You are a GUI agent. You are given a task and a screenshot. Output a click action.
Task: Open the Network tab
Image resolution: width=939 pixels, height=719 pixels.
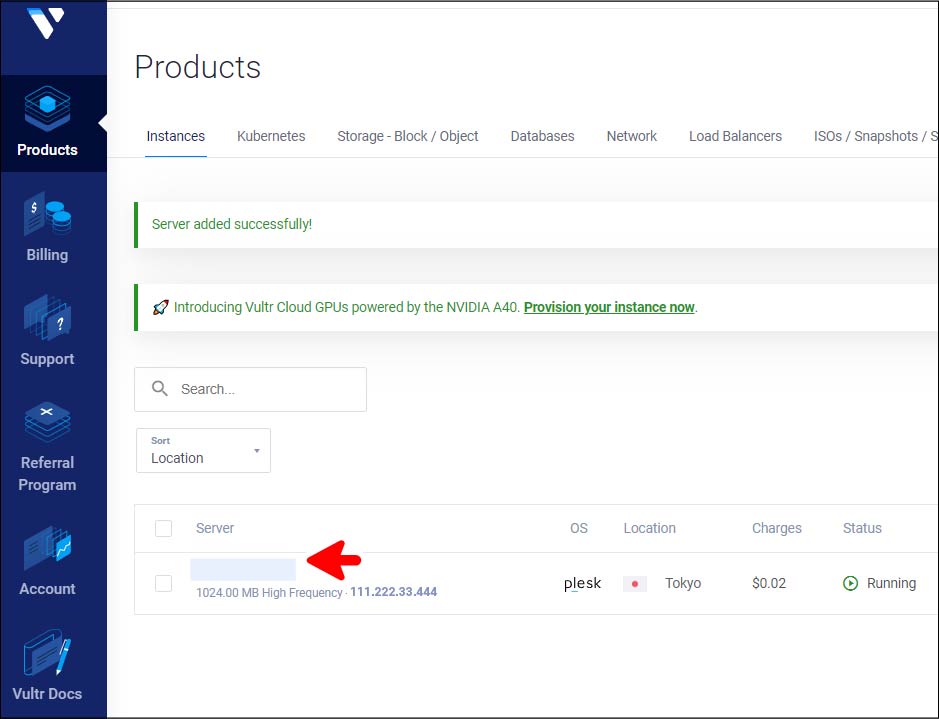(x=631, y=136)
